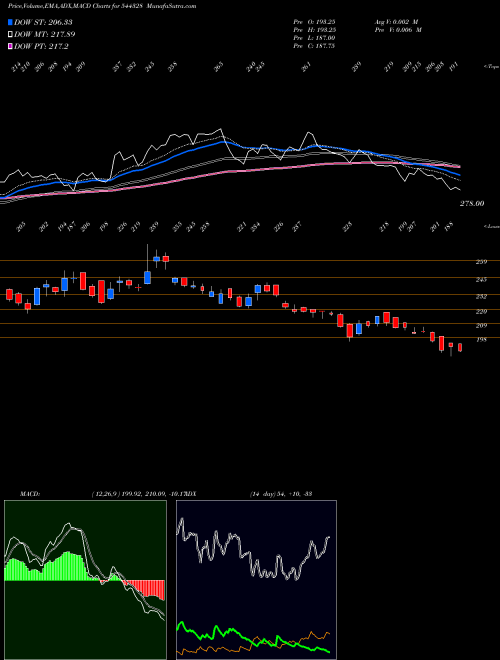
Task: Click the red MACD histogram bars
Action: tap(145, 589)
